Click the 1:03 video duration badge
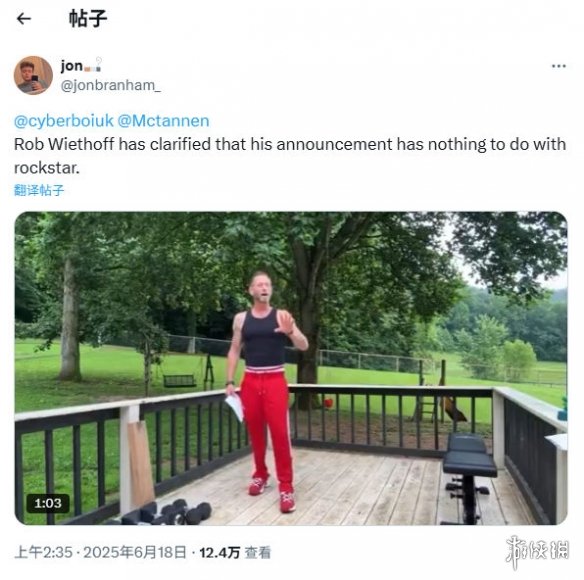 click(x=48, y=504)
